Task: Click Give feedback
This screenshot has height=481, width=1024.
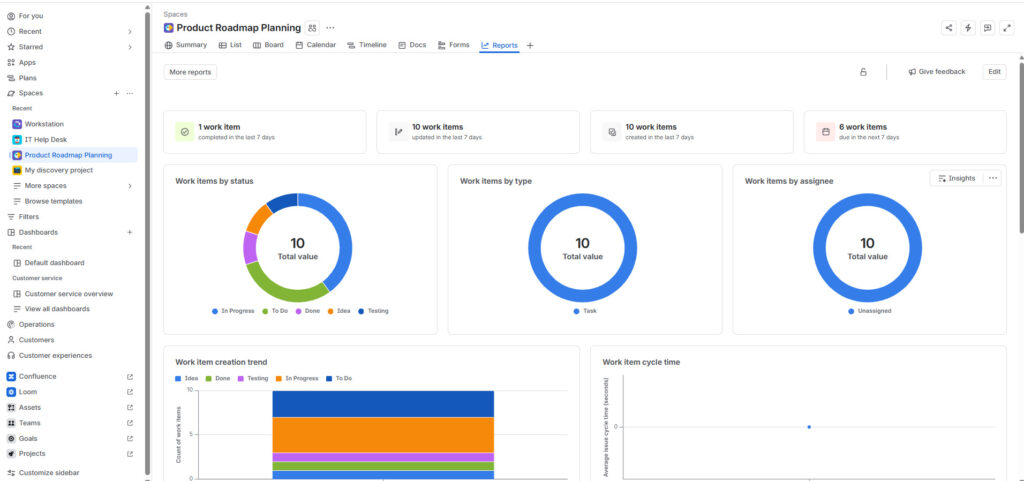Action: (936, 72)
